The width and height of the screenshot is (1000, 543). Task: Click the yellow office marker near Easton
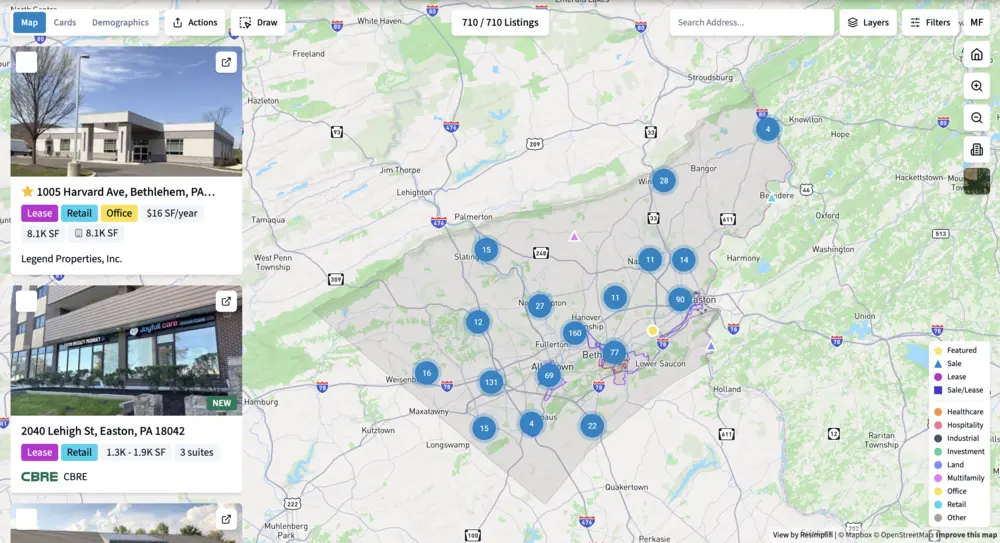[x=652, y=331]
